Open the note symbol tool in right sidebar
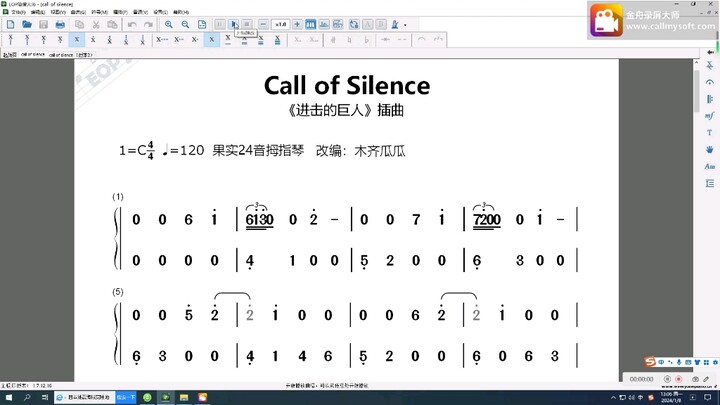 pyautogui.click(x=710, y=66)
